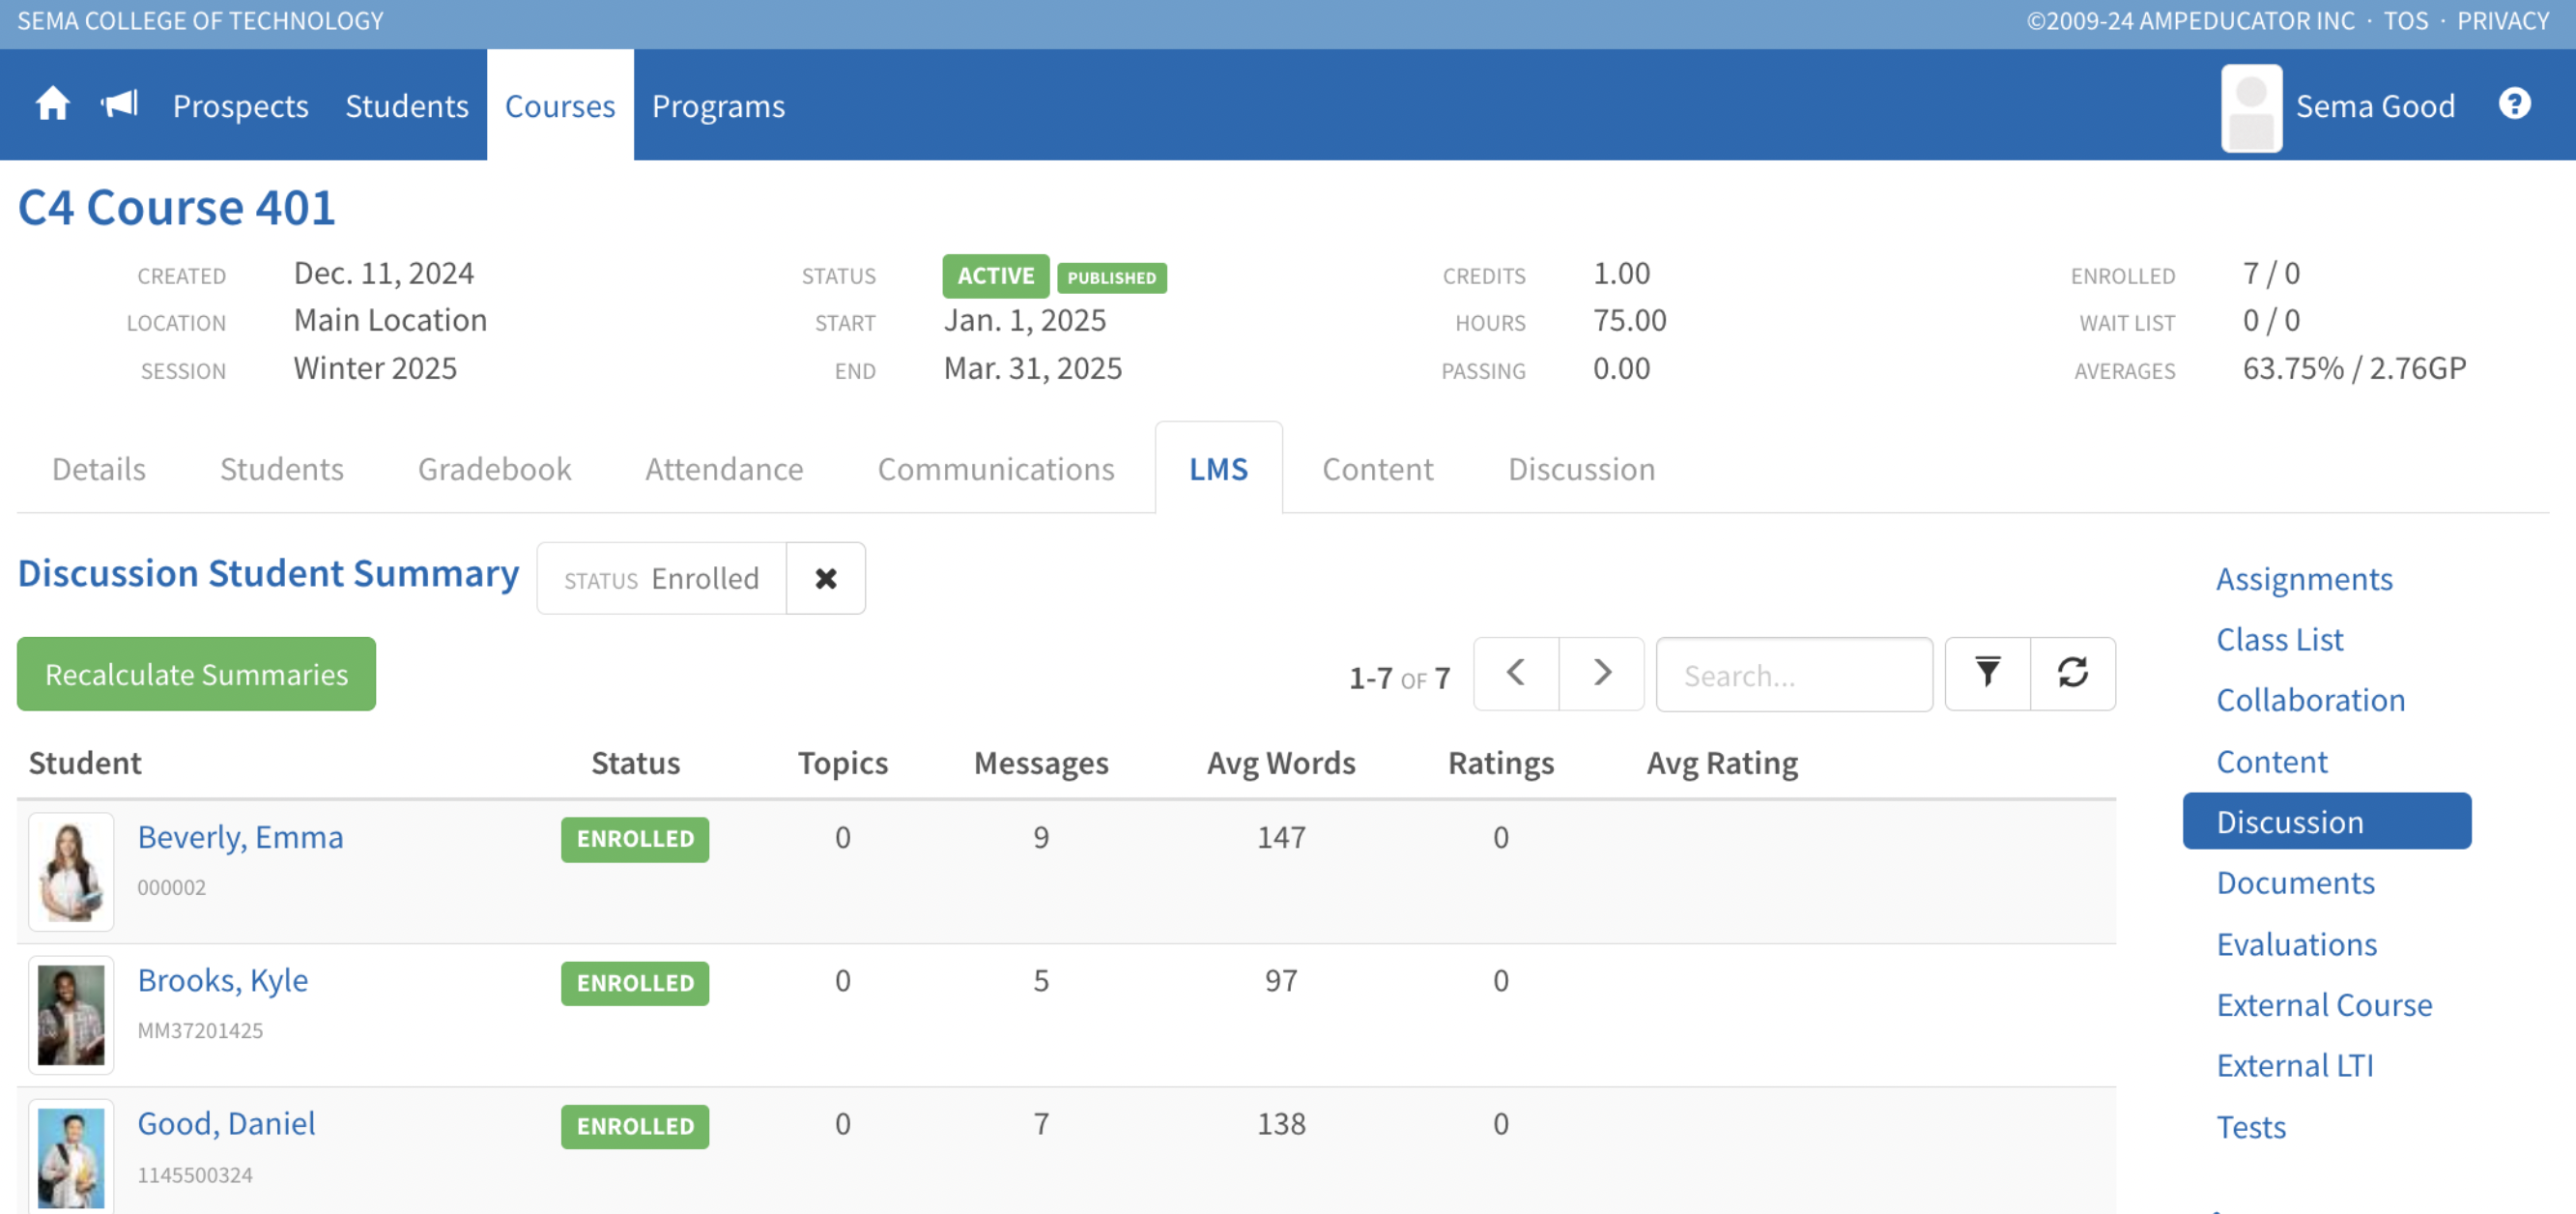Open the filter funnel icon
This screenshot has height=1214, width=2576.
click(1987, 674)
